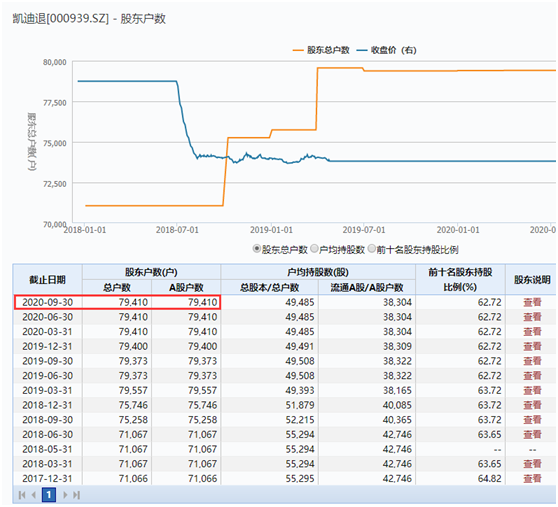Click 总股本/总户数 value 51,879
Viewport: 558px width, 507px height.
click(300, 405)
